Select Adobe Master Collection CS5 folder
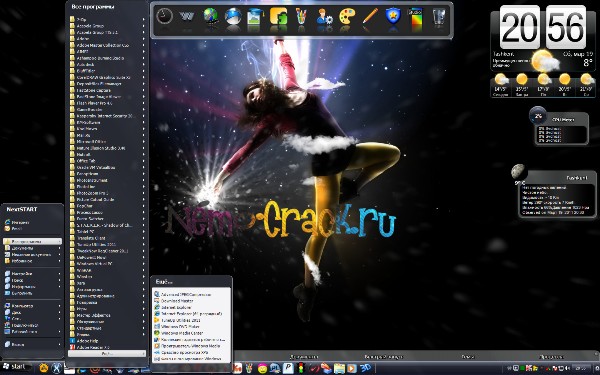 107,45
